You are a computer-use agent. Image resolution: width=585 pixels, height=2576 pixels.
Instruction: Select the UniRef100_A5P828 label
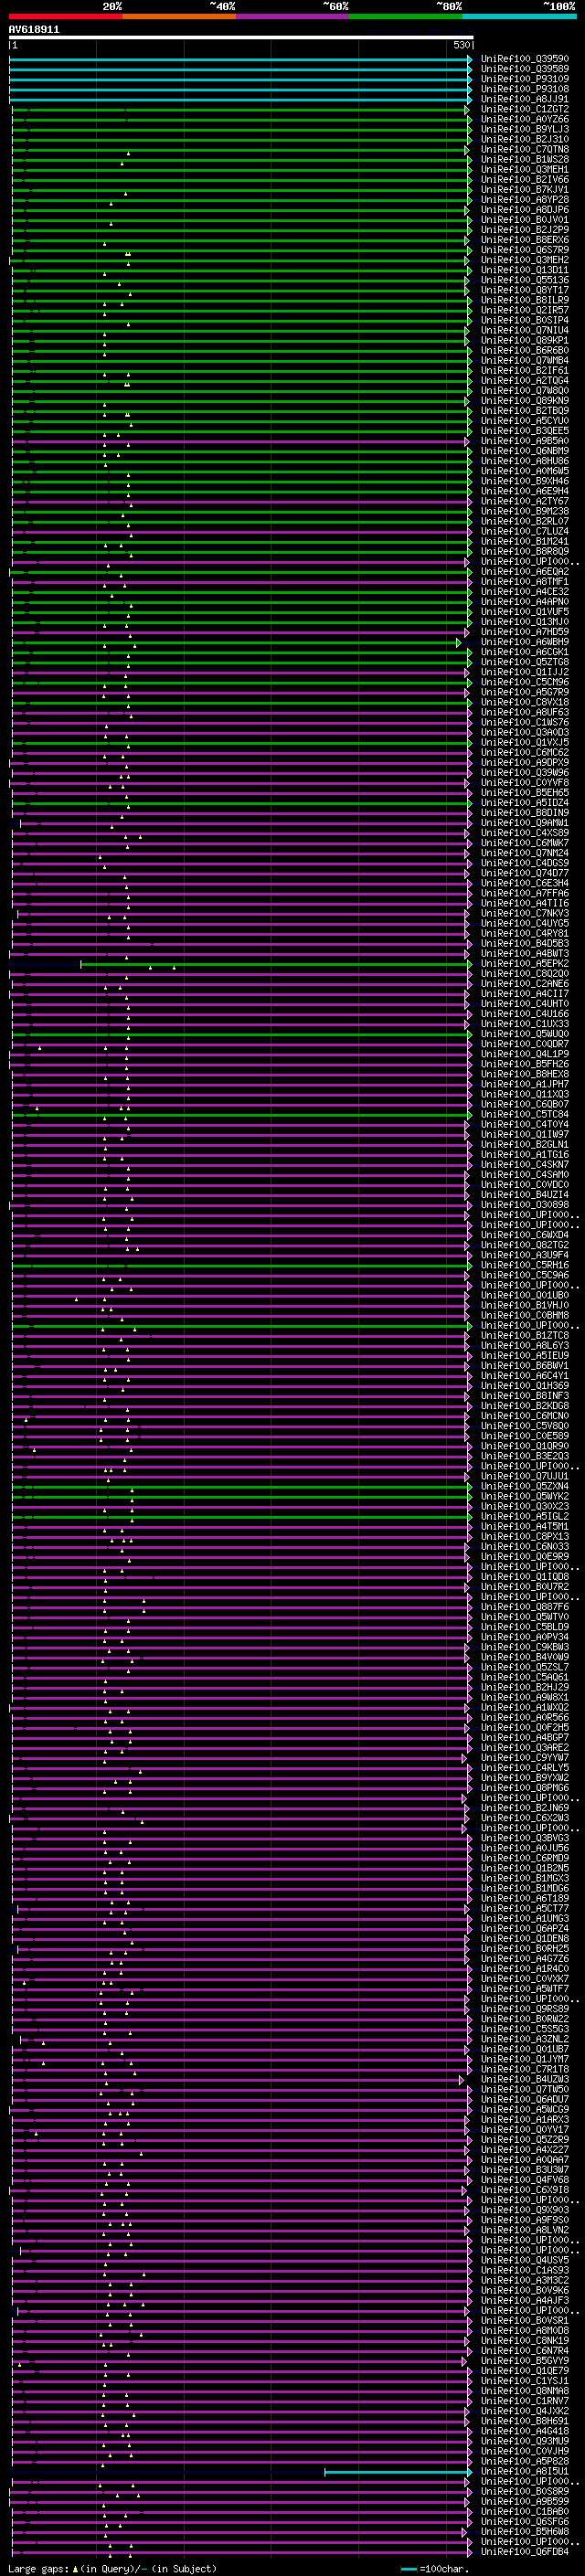[x=524, y=2461]
